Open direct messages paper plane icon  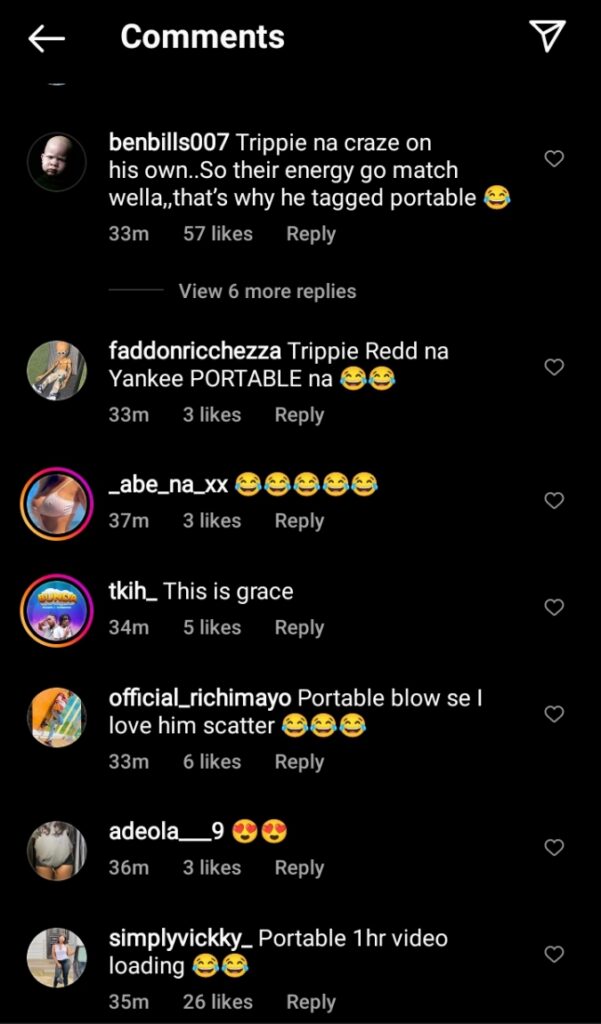point(547,36)
